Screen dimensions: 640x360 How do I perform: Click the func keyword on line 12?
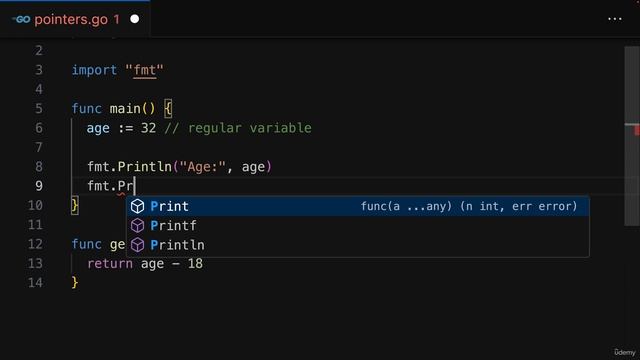[87, 244]
